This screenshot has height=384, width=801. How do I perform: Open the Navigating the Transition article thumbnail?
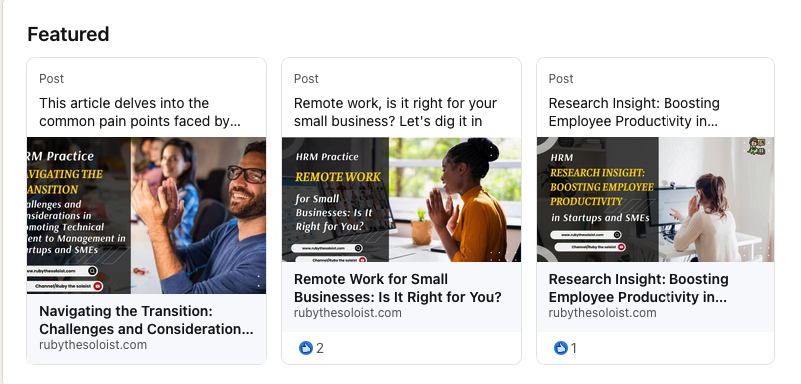pos(147,215)
